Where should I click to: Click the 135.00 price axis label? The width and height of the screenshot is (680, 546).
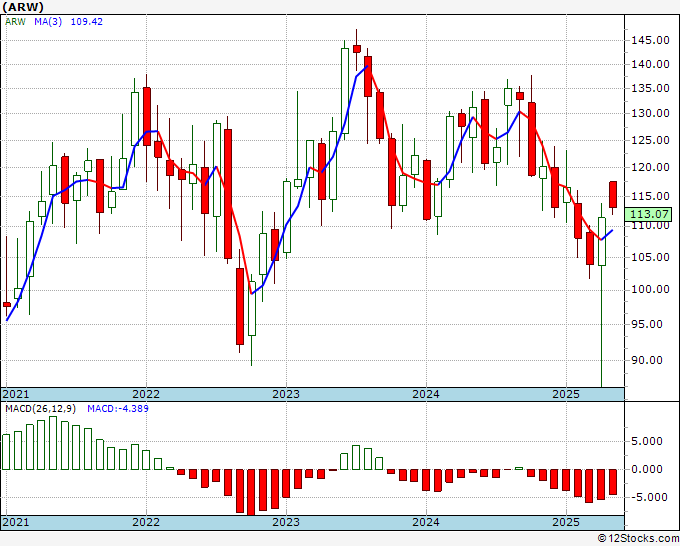coord(650,88)
